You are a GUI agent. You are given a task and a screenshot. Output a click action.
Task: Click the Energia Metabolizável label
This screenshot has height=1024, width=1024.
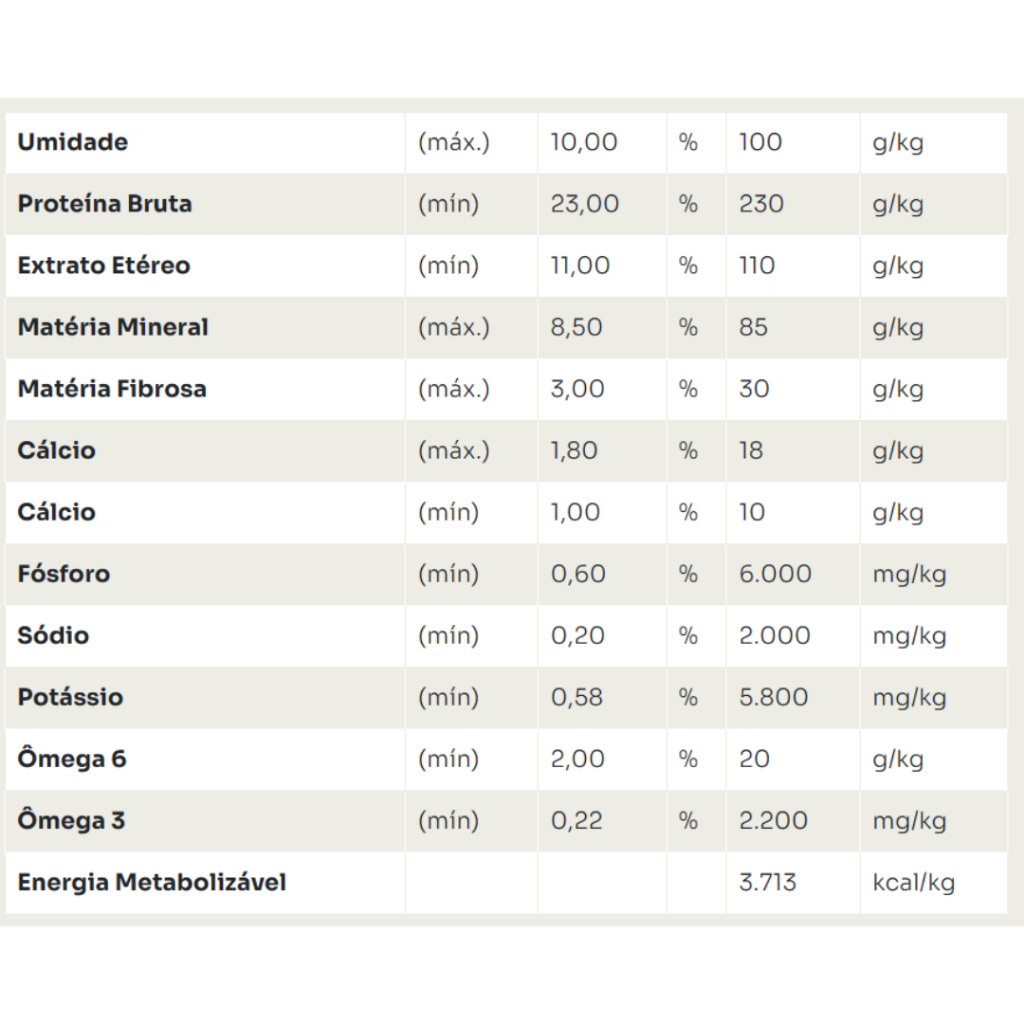click(152, 883)
